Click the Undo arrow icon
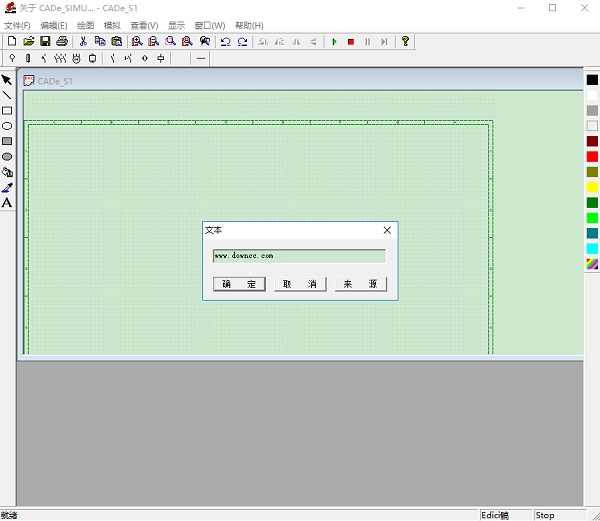 [225, 41]
